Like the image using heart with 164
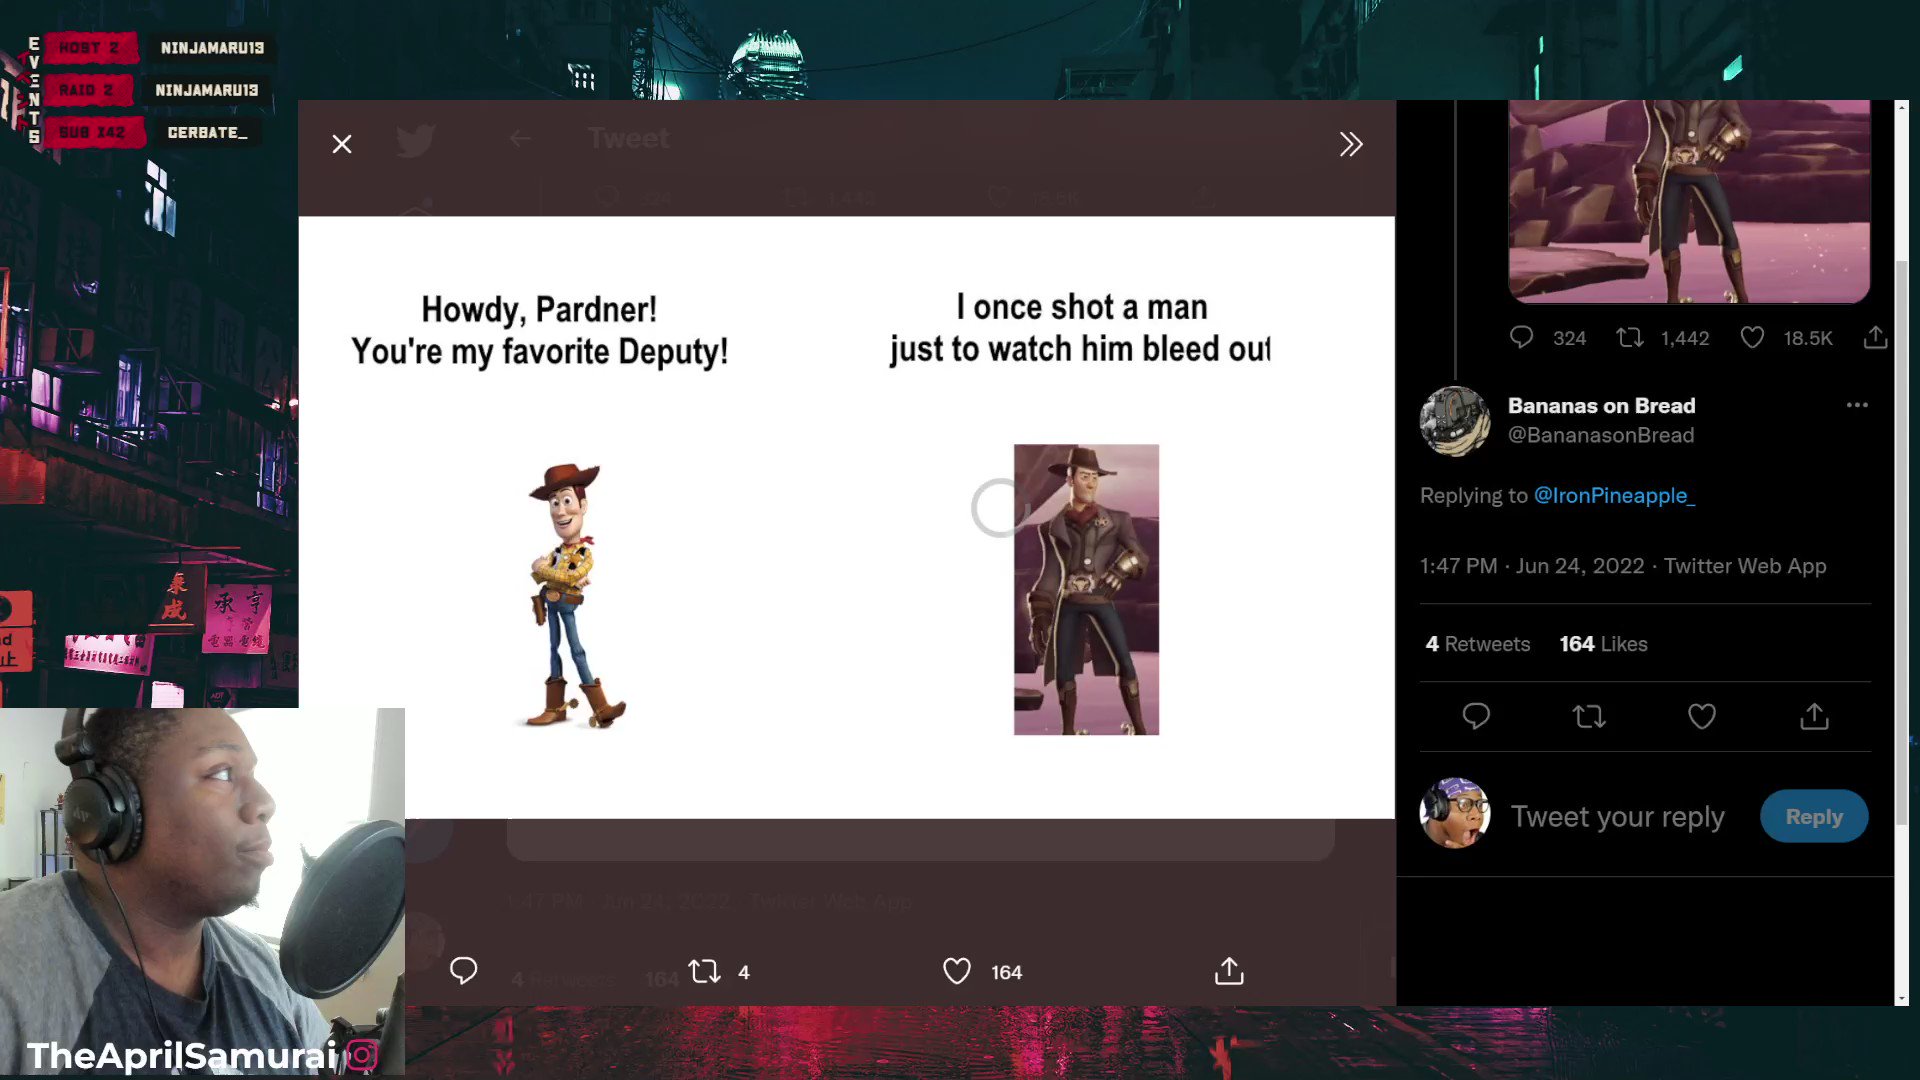 [957, 971]
